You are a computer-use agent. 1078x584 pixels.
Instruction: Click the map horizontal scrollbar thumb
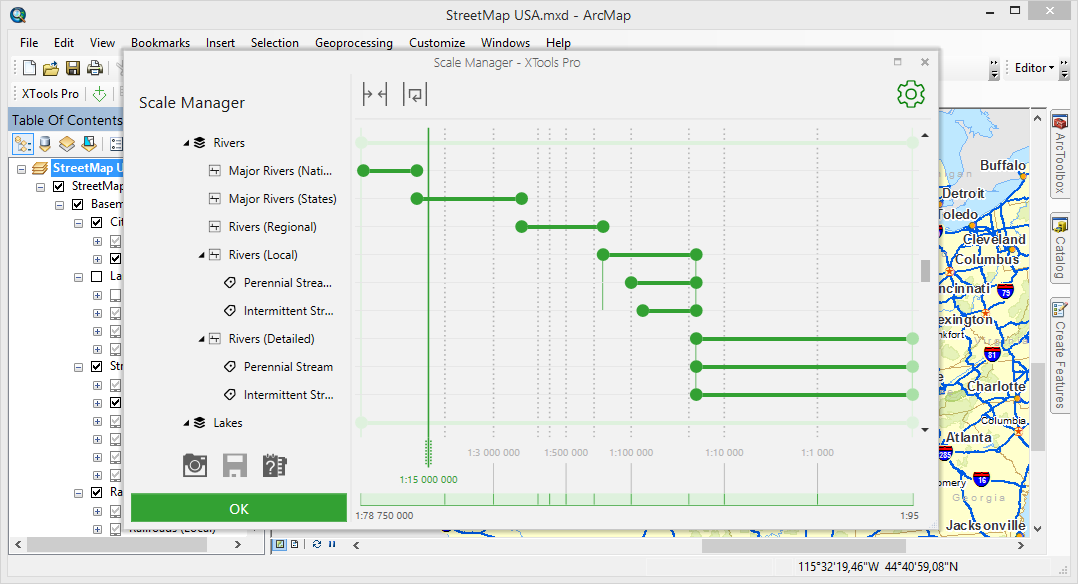click(x=803, y=545)
